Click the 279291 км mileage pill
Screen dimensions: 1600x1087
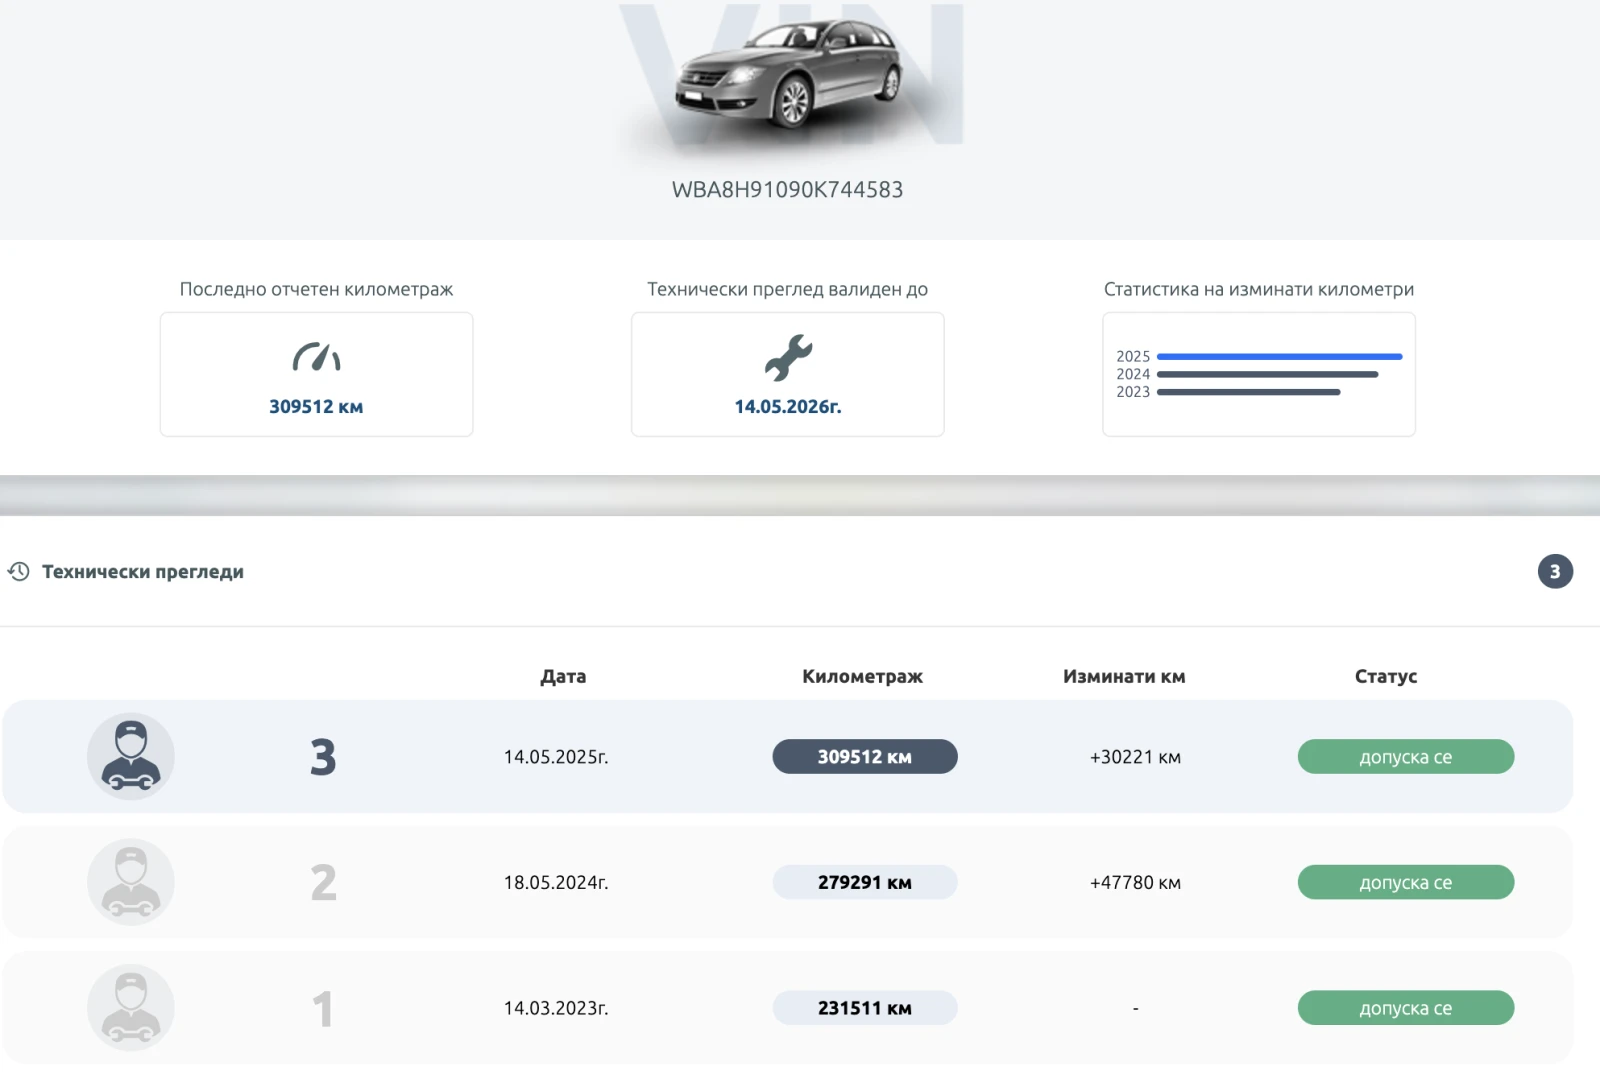tap(864, 882)
